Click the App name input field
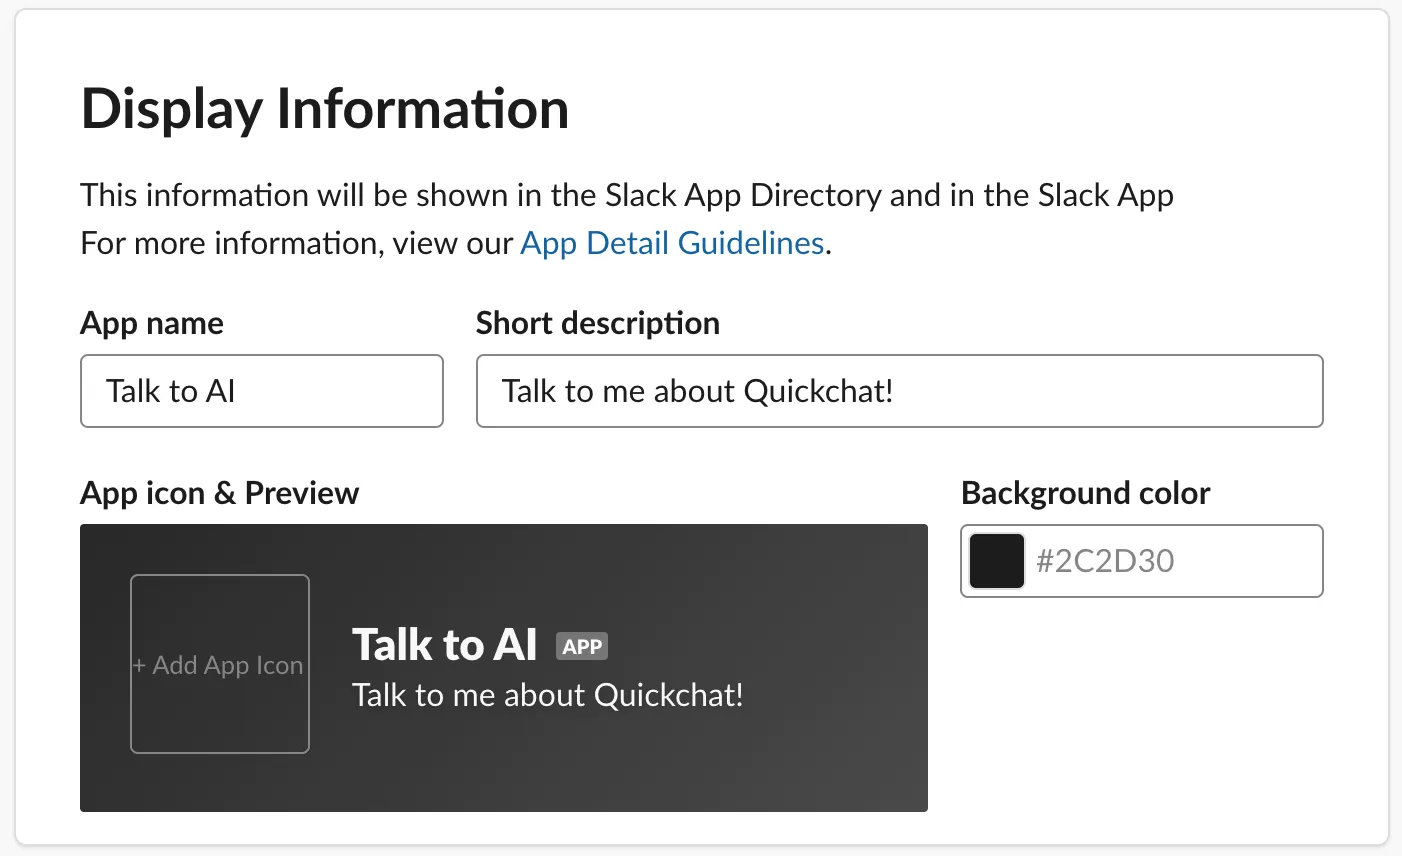Screen dimensions: 1402x856 pos(262,391)
